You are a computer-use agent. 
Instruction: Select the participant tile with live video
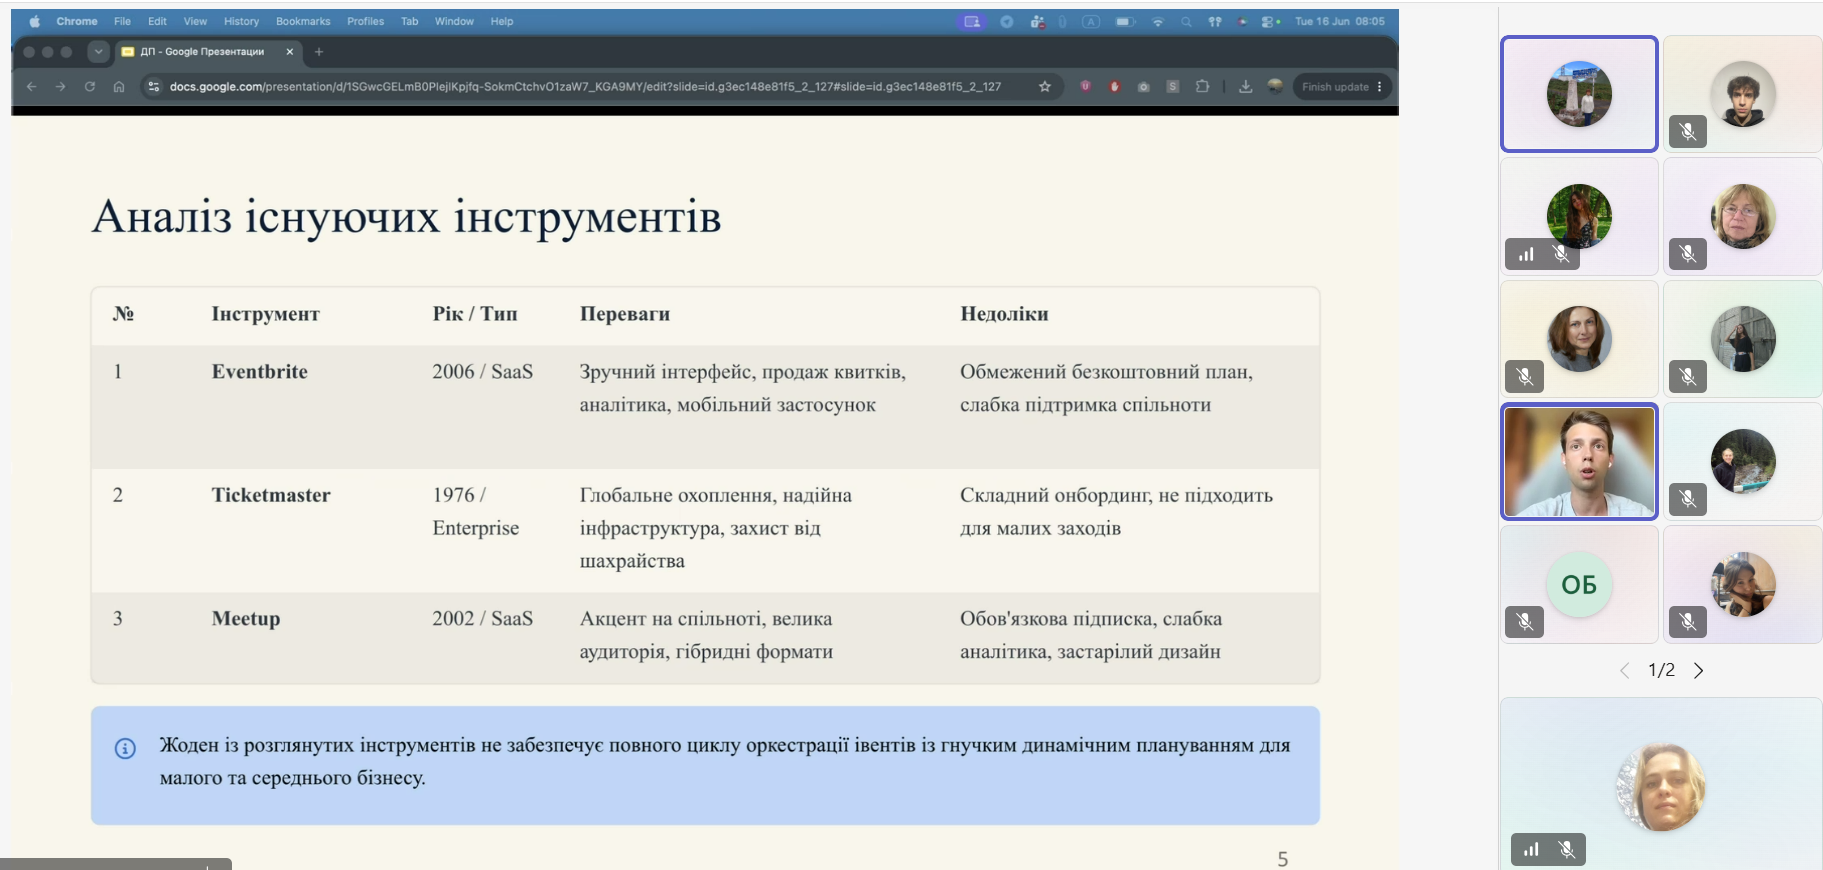pos(1579,461)
